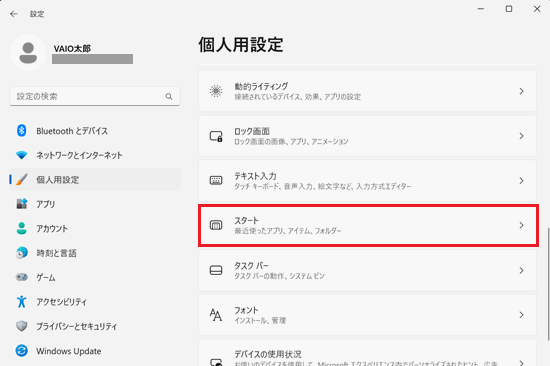Open スタート settings row
Image resolution: width=550 pixels, height=366 pixels.
click(x=368, y=226)
